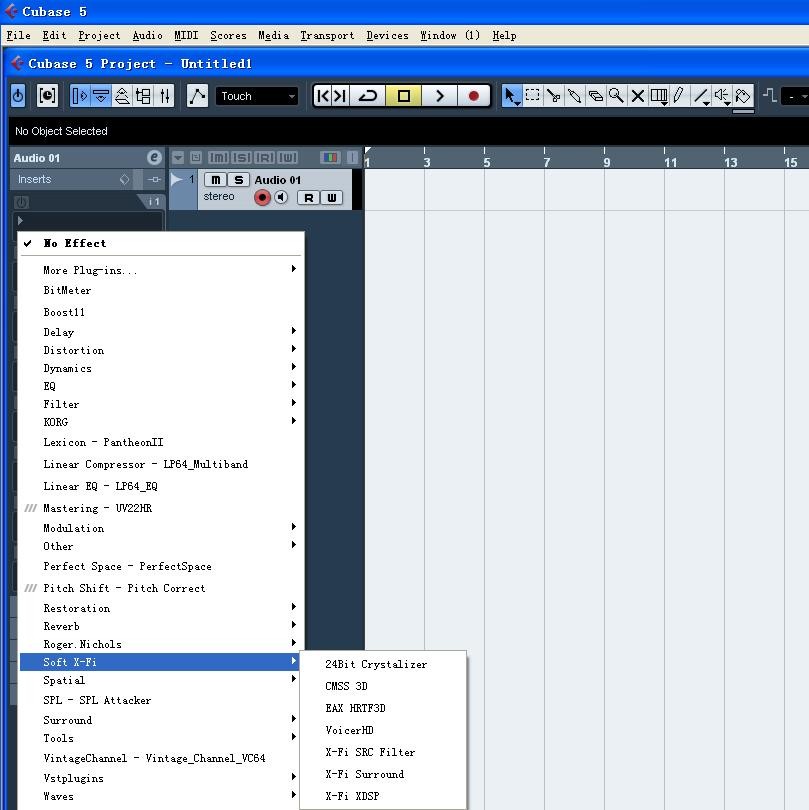Screen dimensions: 809x810
Task: Click the Show Overview icon
Action: [122, 96]
